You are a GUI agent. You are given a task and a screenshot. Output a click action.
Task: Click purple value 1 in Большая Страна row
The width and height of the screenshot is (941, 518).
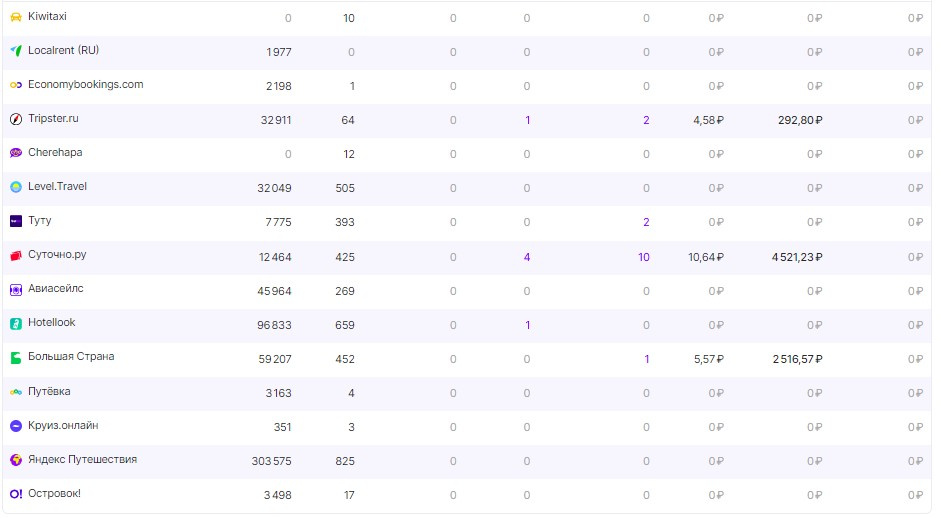[x=646, y=359]
